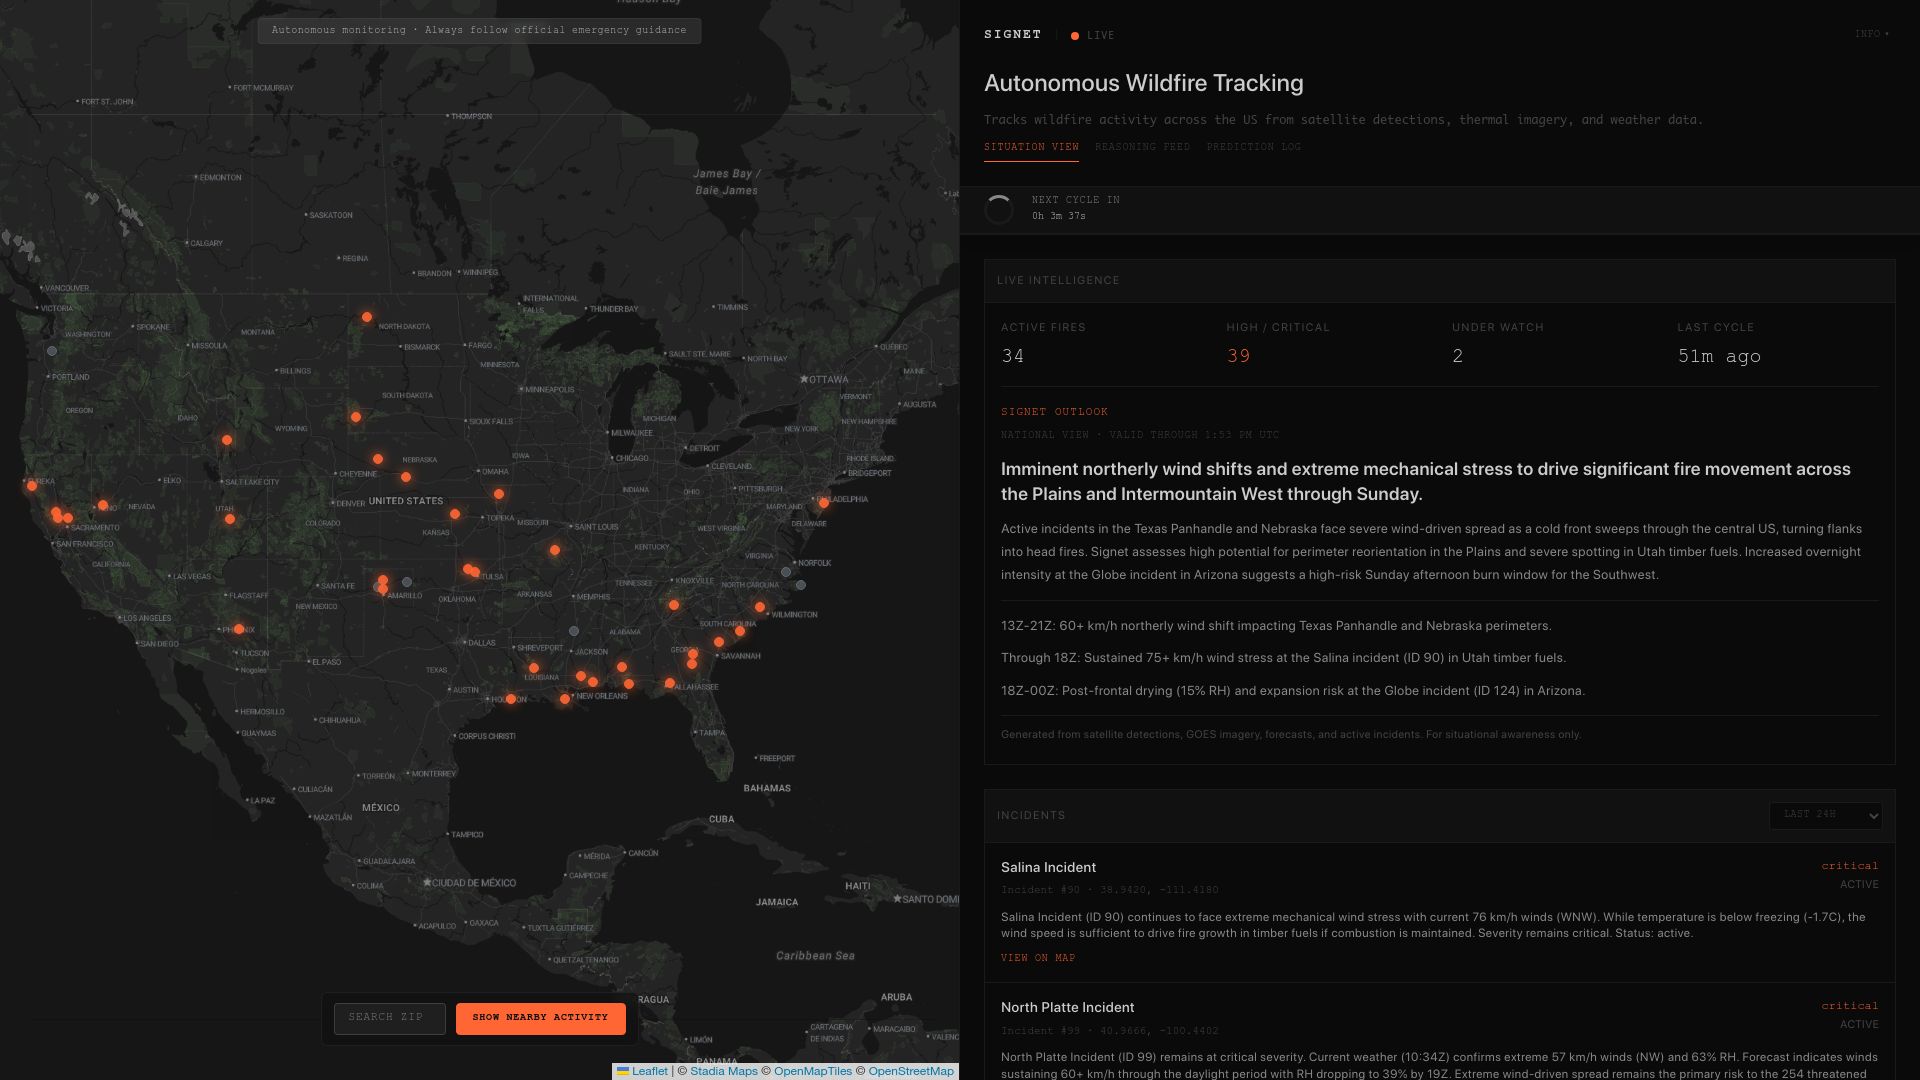Click the Autonomous monitoring guidance banner

tap(479, 30)
